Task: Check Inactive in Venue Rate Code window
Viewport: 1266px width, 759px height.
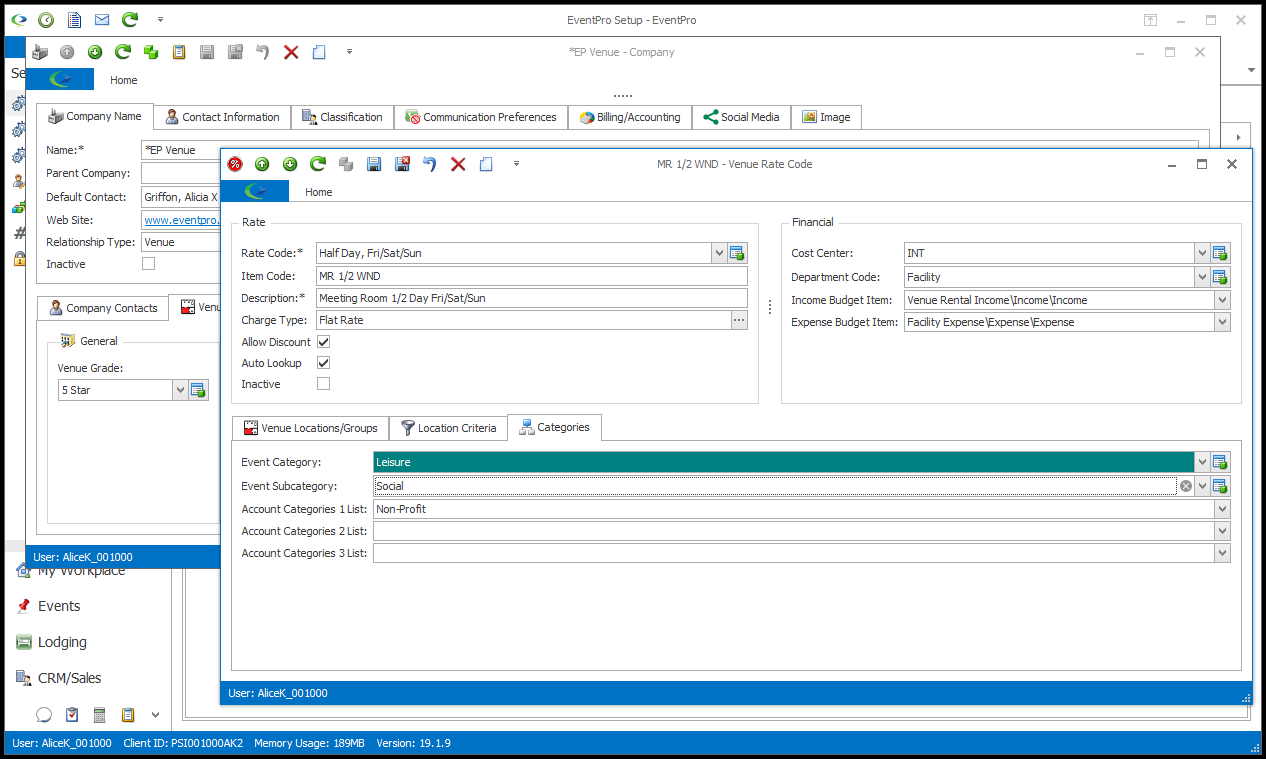Action: (323, 384)
